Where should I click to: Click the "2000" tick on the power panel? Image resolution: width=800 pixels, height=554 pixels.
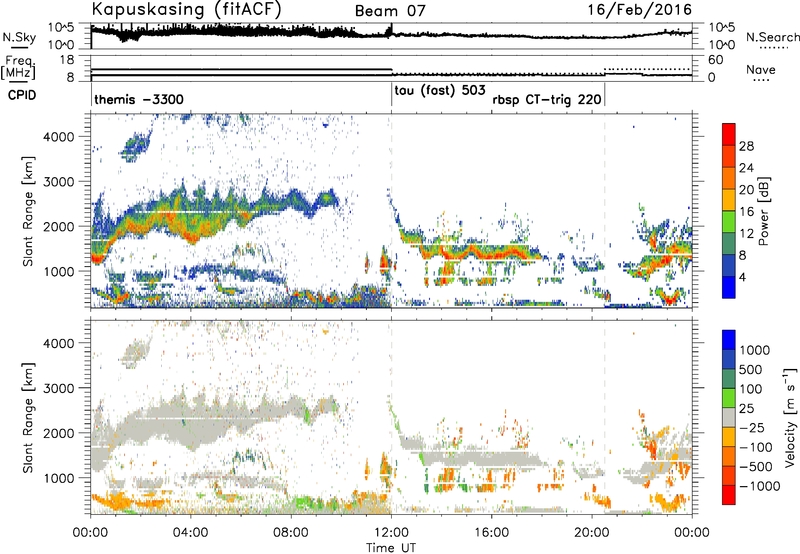tap(59, 226)
